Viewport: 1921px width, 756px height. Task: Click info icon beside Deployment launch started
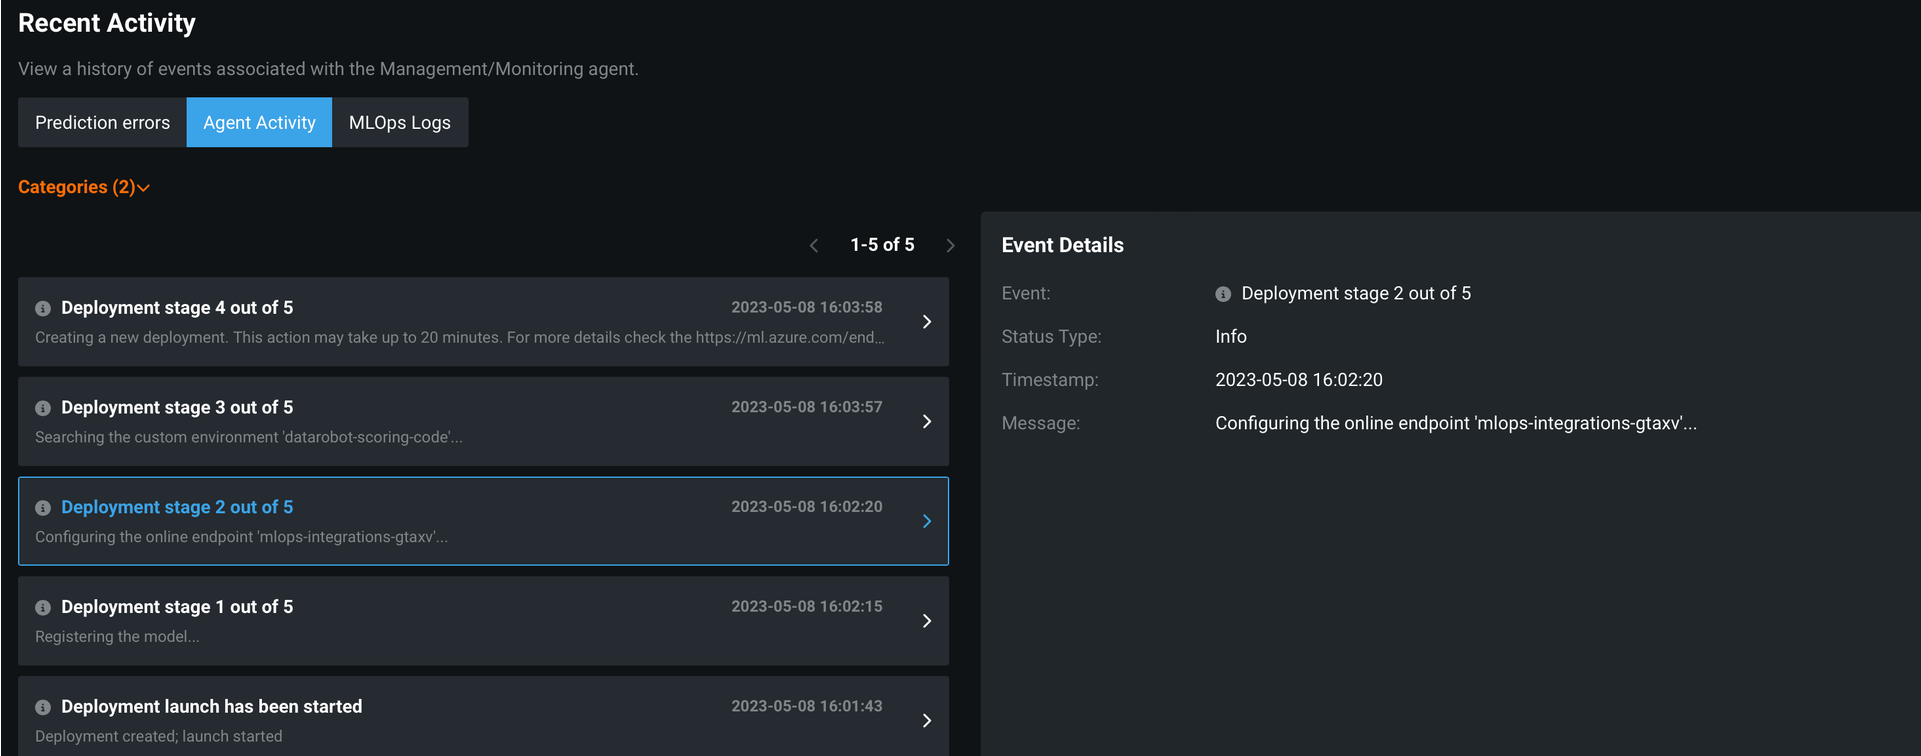click(x=43, y=707)
